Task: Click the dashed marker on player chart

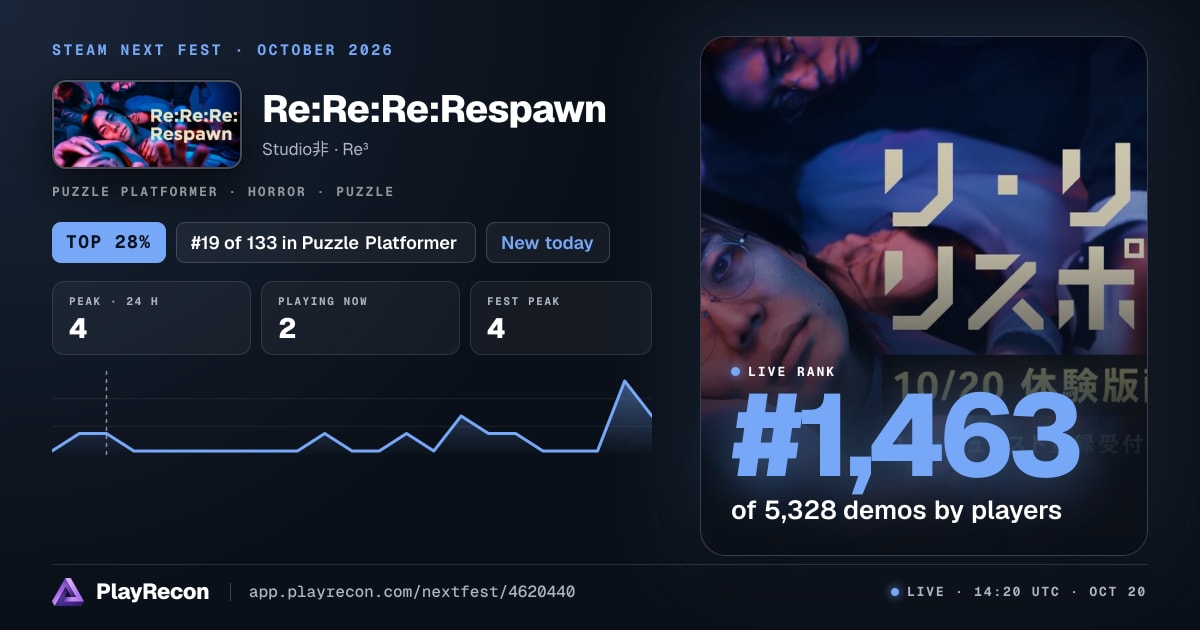Action: coord(106,413)
